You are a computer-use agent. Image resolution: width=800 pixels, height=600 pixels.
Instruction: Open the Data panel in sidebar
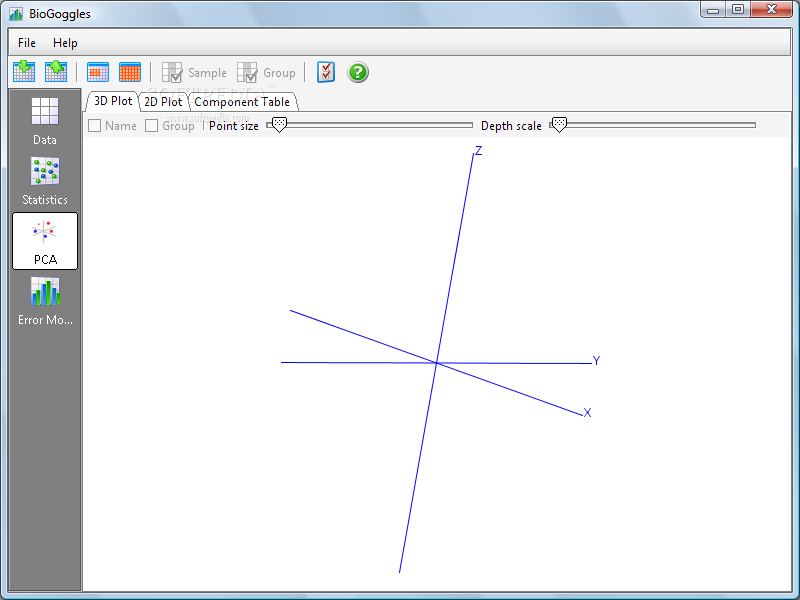[x=45, y=121]
